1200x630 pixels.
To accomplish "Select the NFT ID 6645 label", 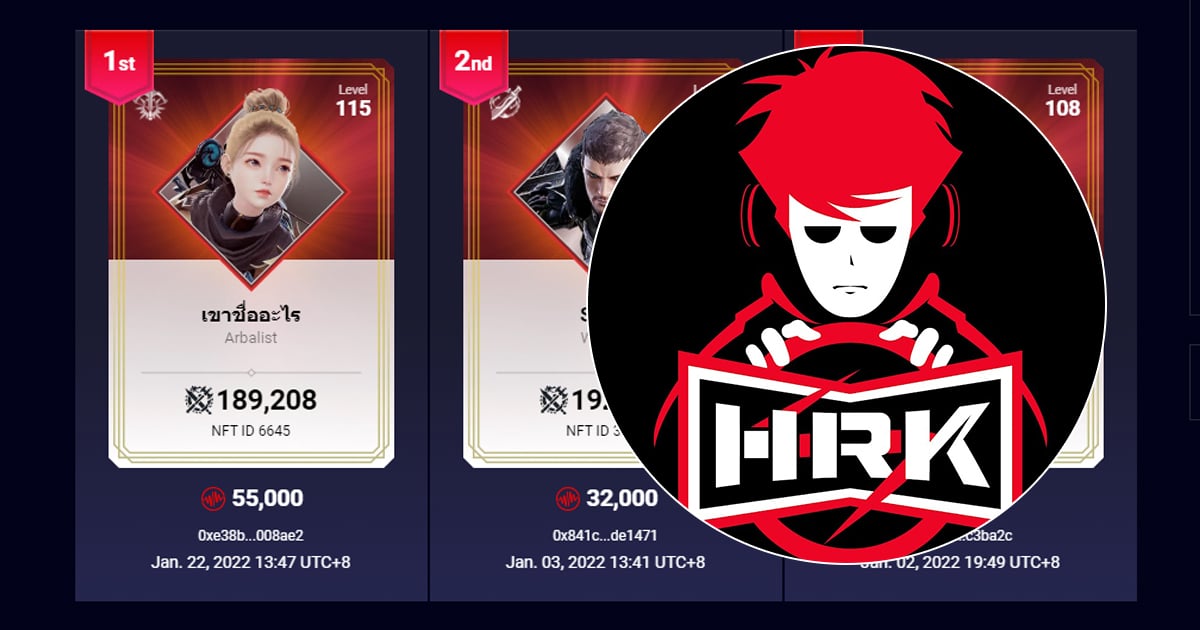I will click(251, 431).
